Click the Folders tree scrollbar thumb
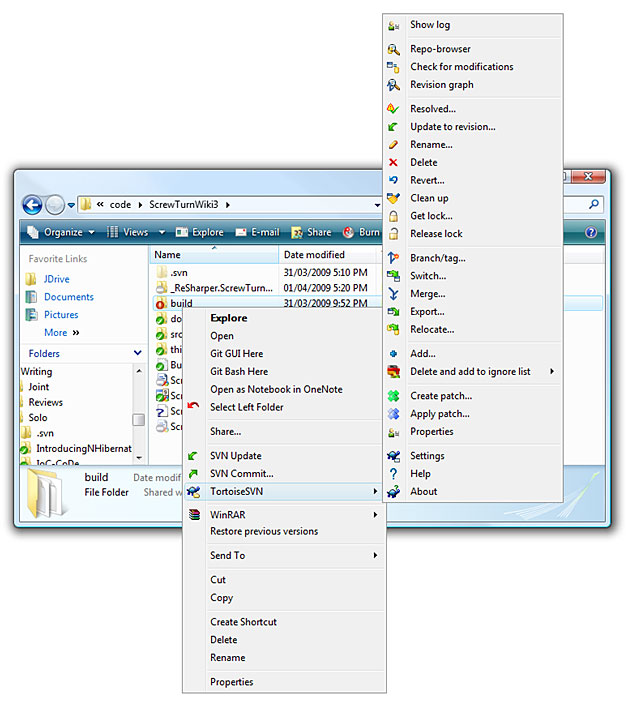 [x=139, y=420]
